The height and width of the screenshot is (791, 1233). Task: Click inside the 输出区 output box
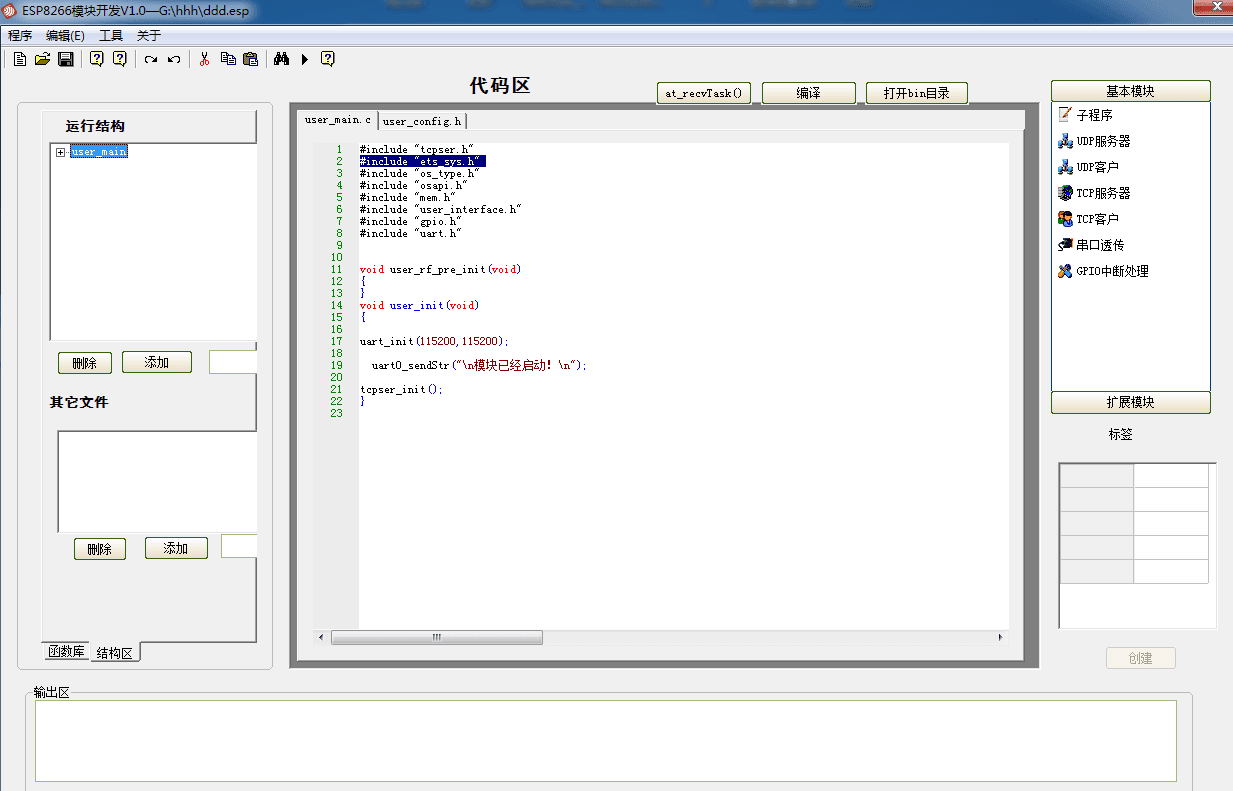point(606,741)
